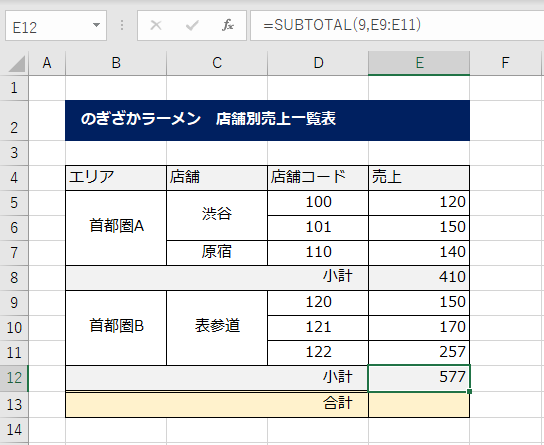Viewport: 544px width, 445px height.
Task: Click the Select All corner triangle
Action: coord(16,63)
